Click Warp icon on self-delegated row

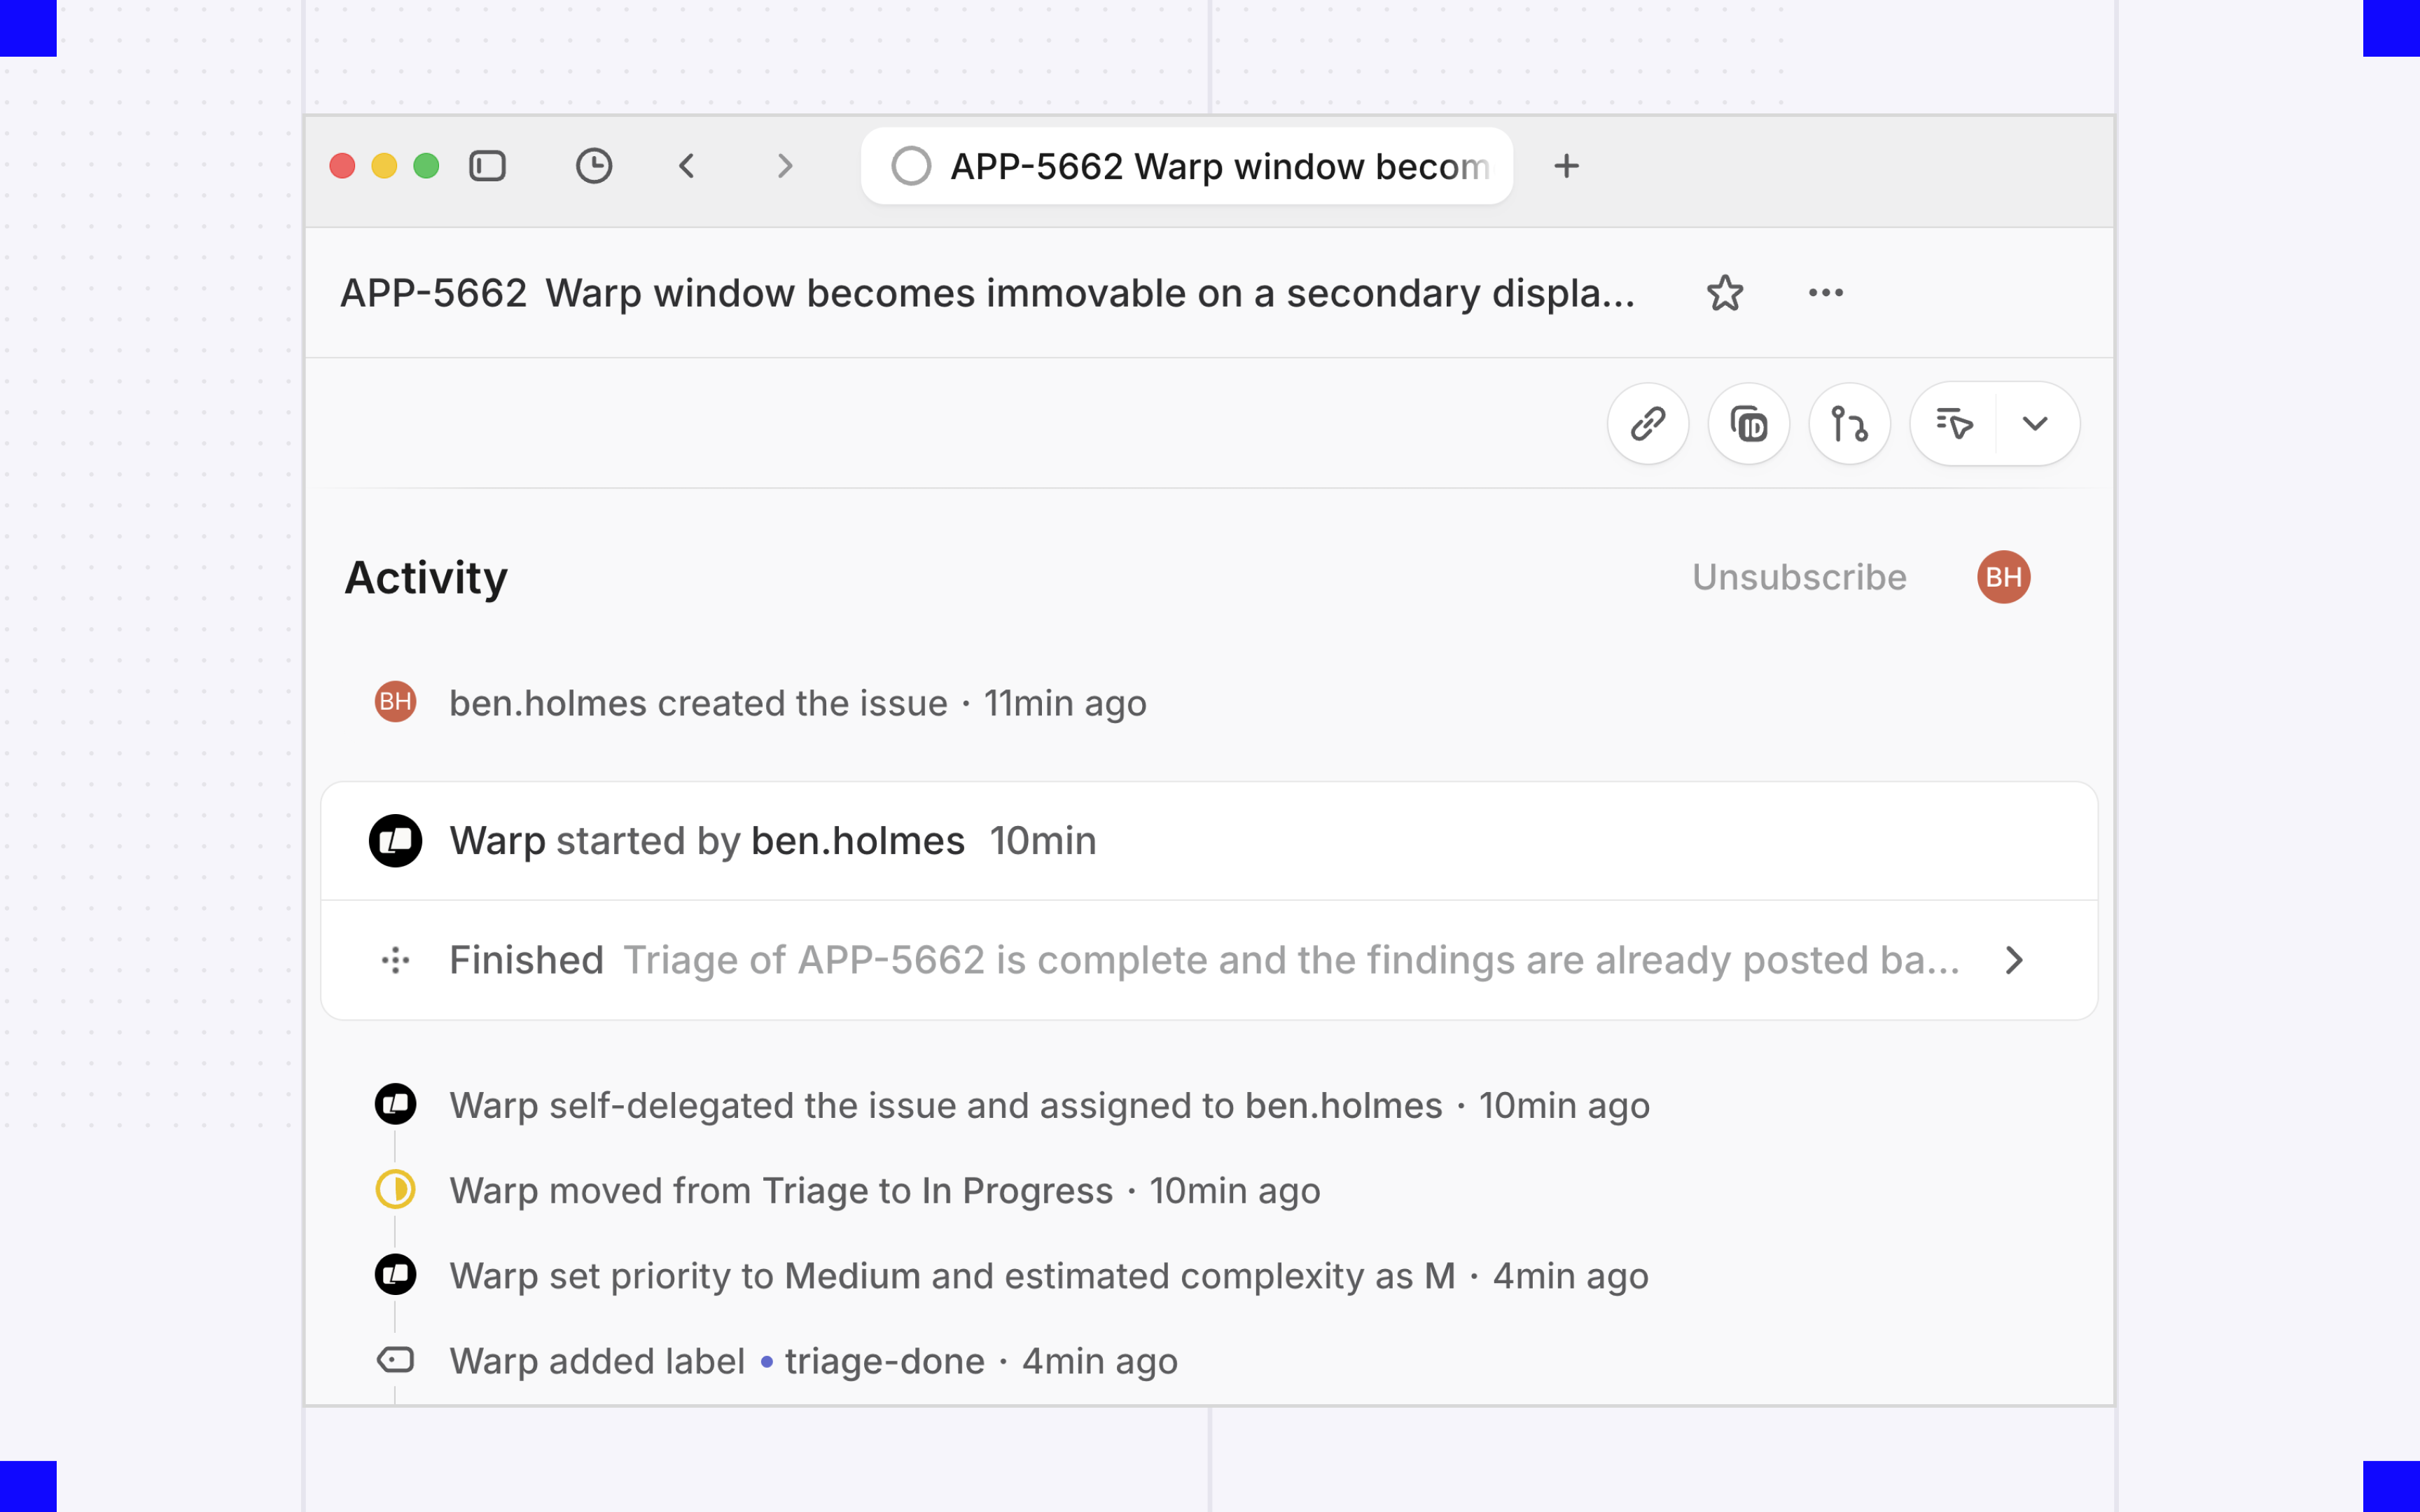click(x=395, y=1105)
